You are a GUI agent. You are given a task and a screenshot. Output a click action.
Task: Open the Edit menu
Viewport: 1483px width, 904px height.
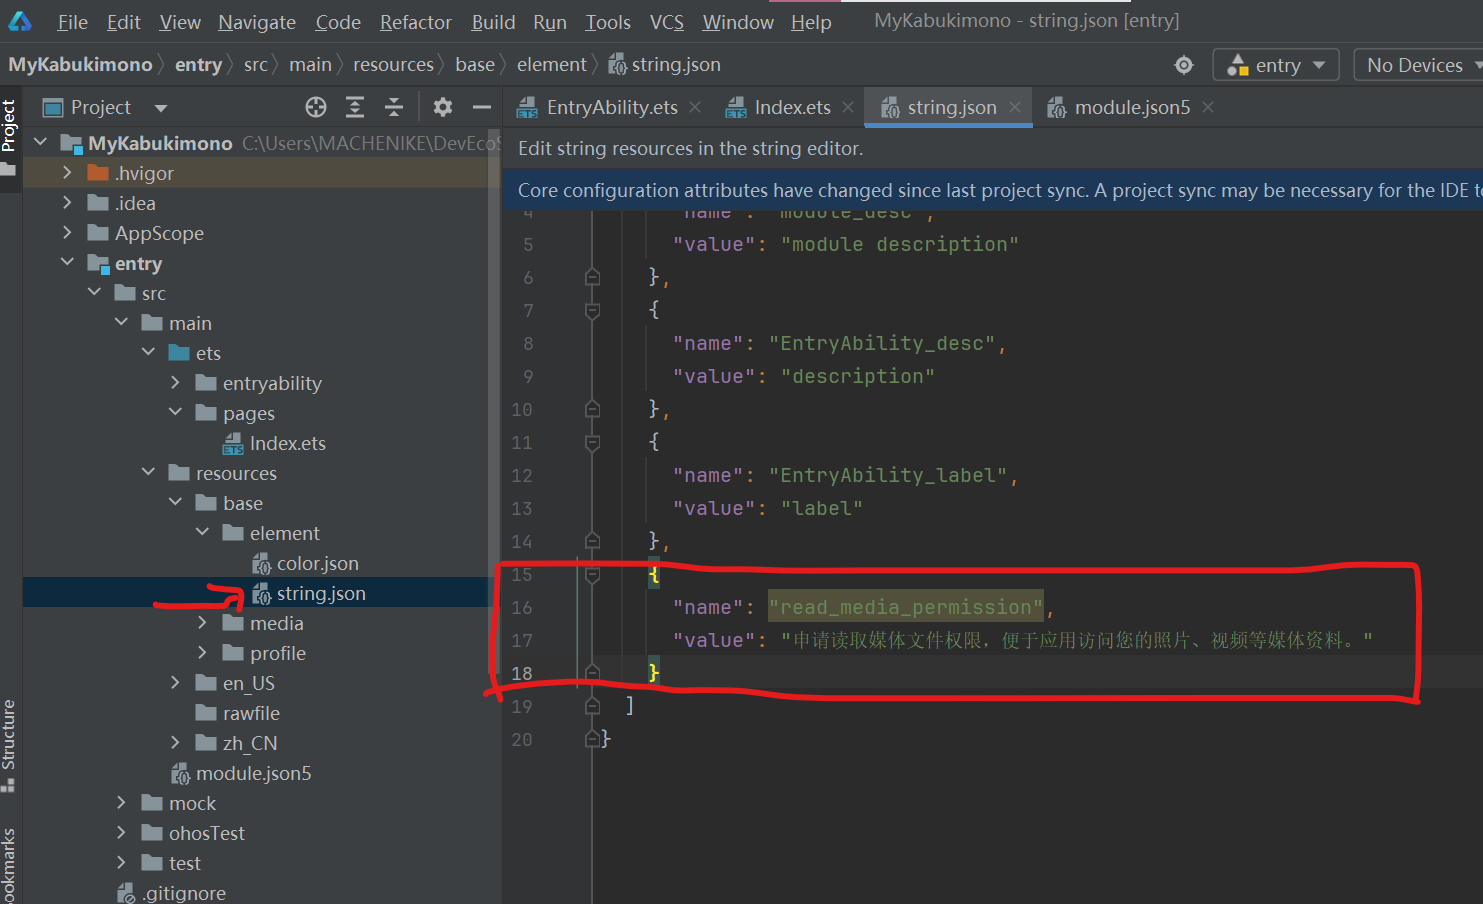pos(124,22)
